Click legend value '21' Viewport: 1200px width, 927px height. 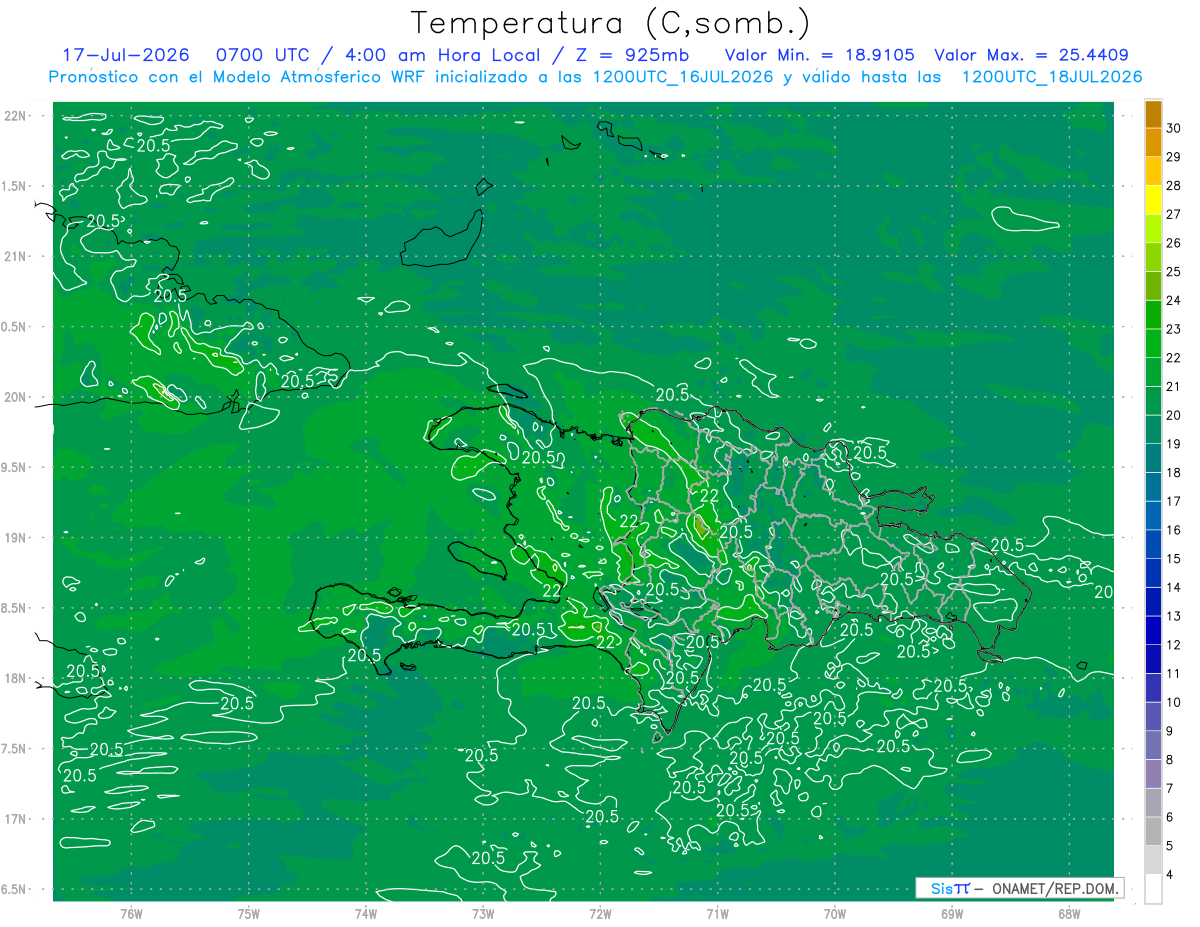click(x=1174, y=386)
